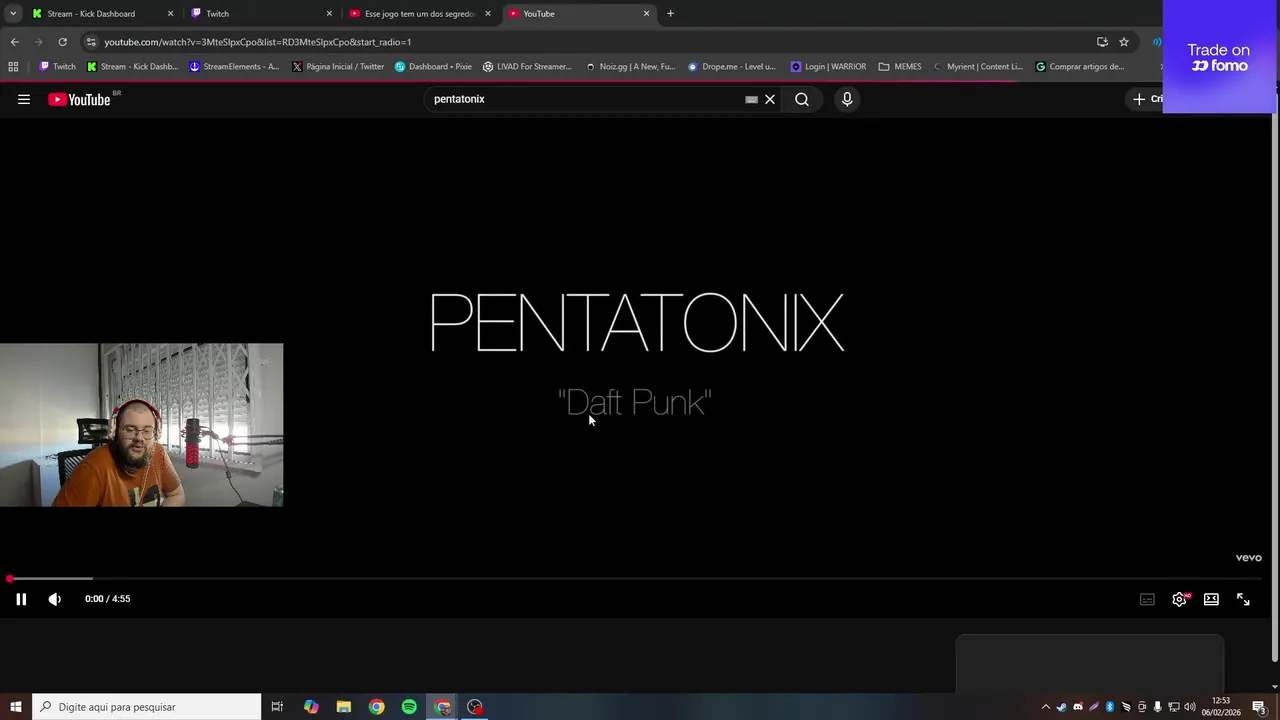
Task: Mute the video volume
Action: pyautogui.click(x=55, y=599)
